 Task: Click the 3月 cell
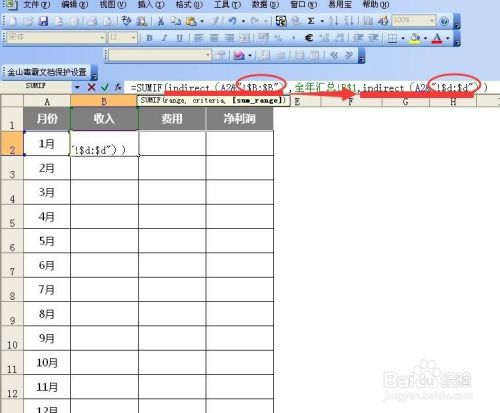click(47, 193)
